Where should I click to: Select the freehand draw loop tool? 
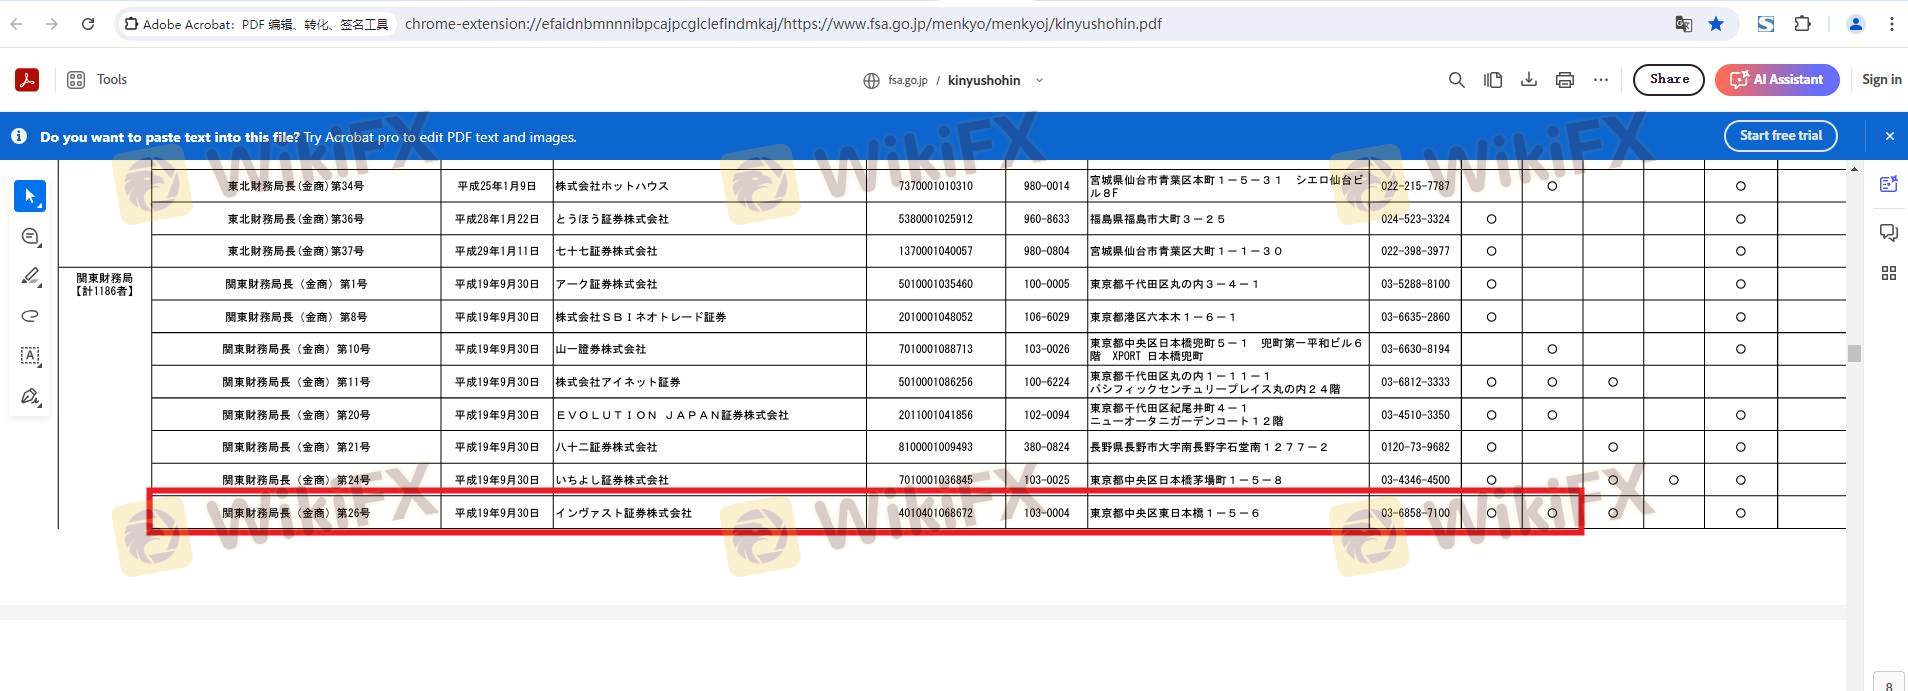30,316
